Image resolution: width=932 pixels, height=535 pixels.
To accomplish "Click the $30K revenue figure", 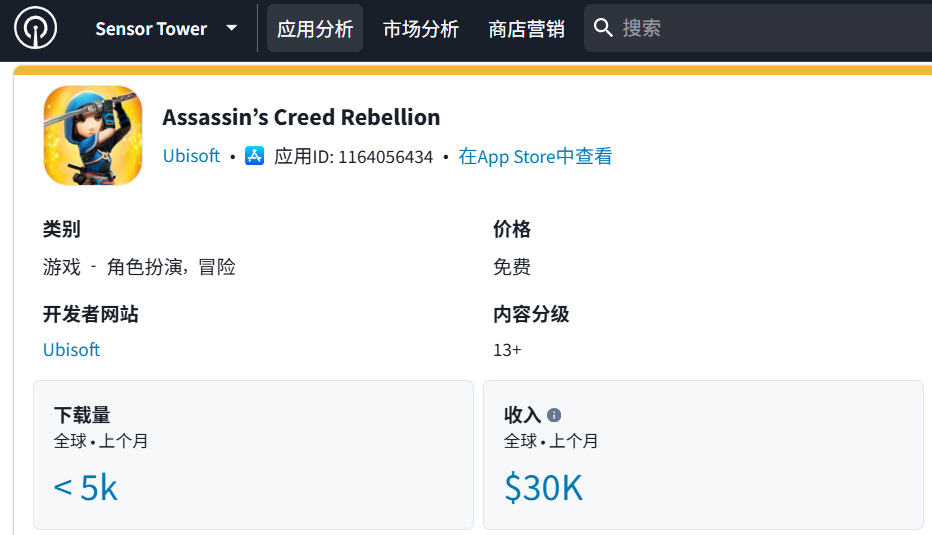I will coord(543,487).
